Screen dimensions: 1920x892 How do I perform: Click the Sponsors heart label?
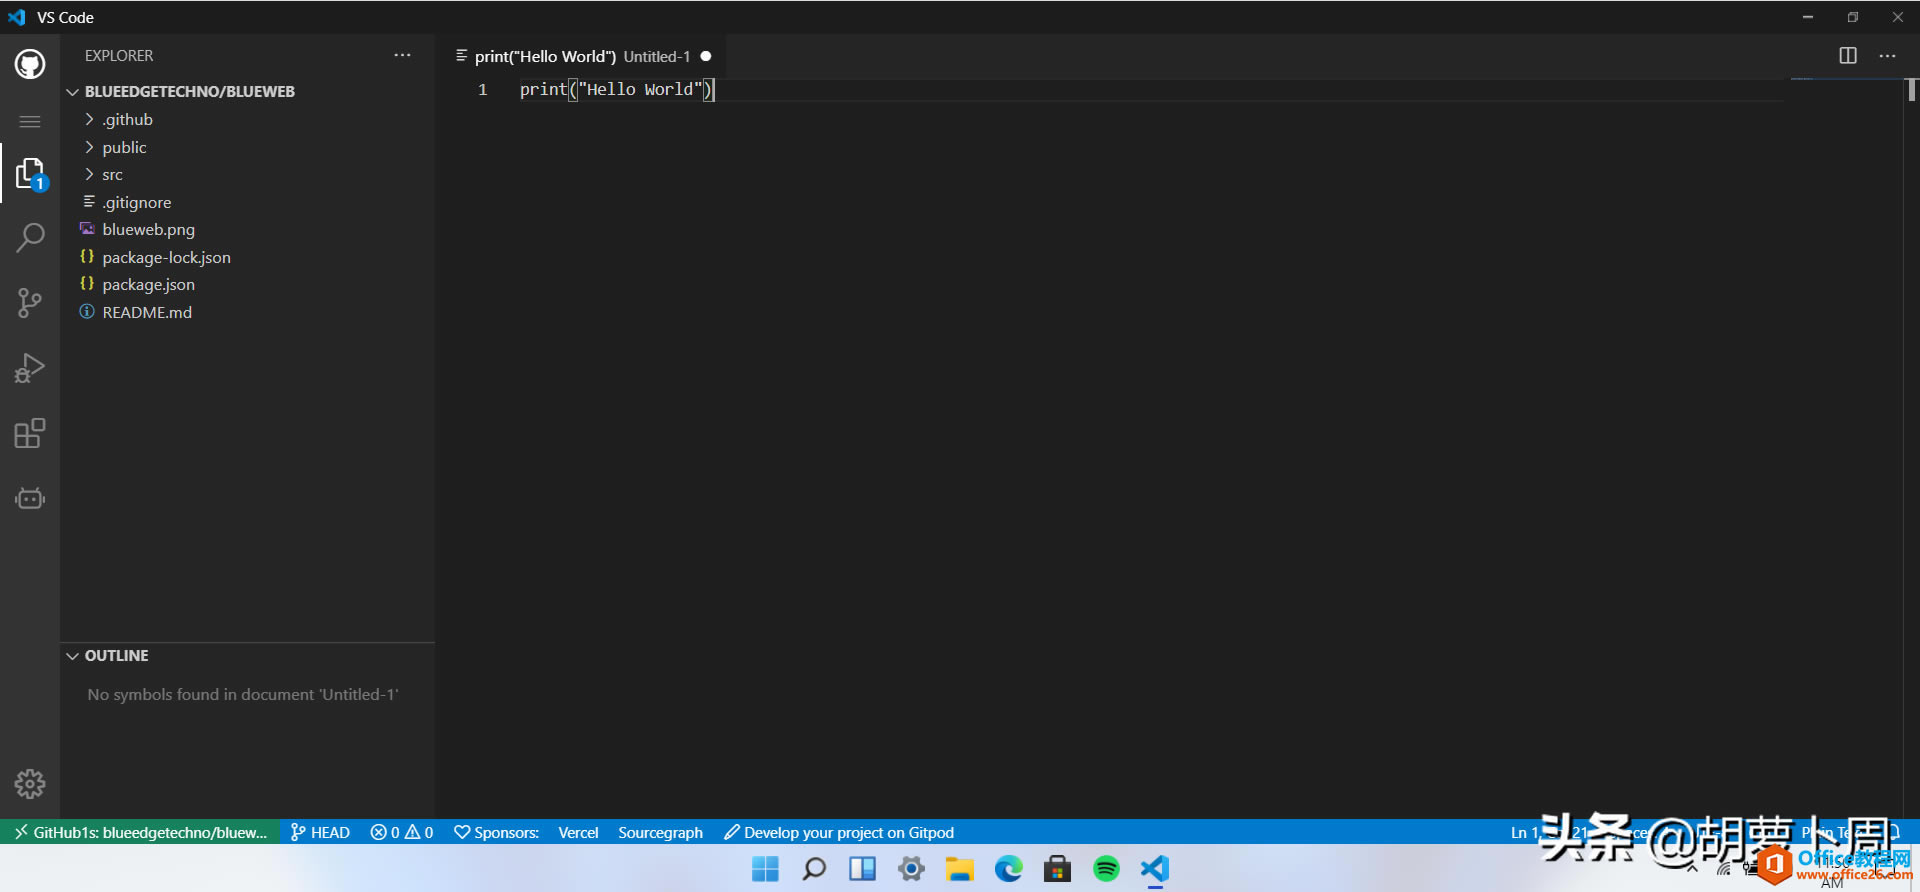click(496, 832)
